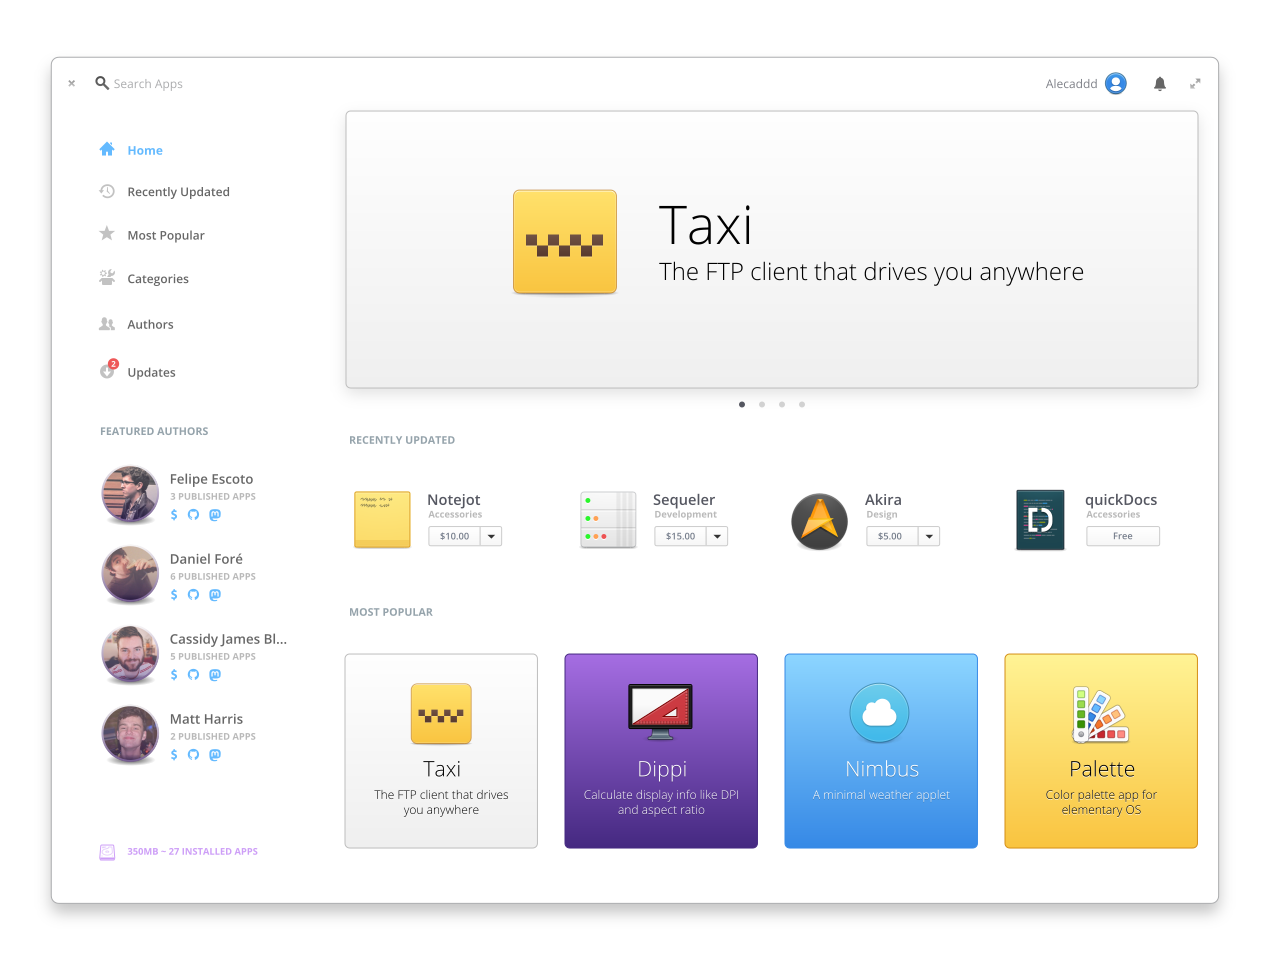Click the "2 PUBLISHED APPS" text
Image resolution: width=1280 pixels, height=960 pixels.
[x=213, y=737]
